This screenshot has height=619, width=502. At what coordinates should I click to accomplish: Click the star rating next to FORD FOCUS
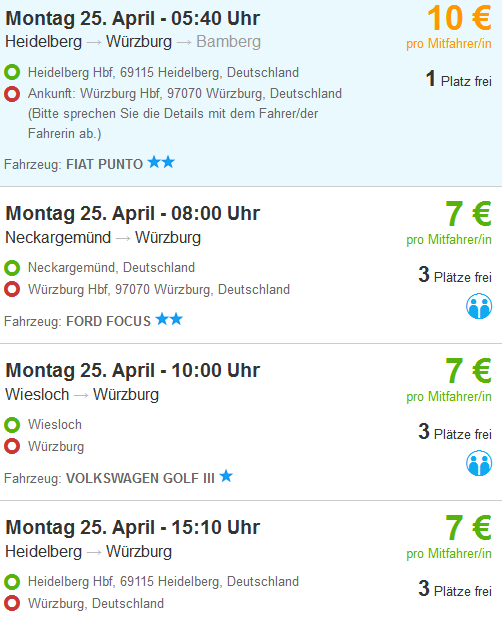click(169, 319)
